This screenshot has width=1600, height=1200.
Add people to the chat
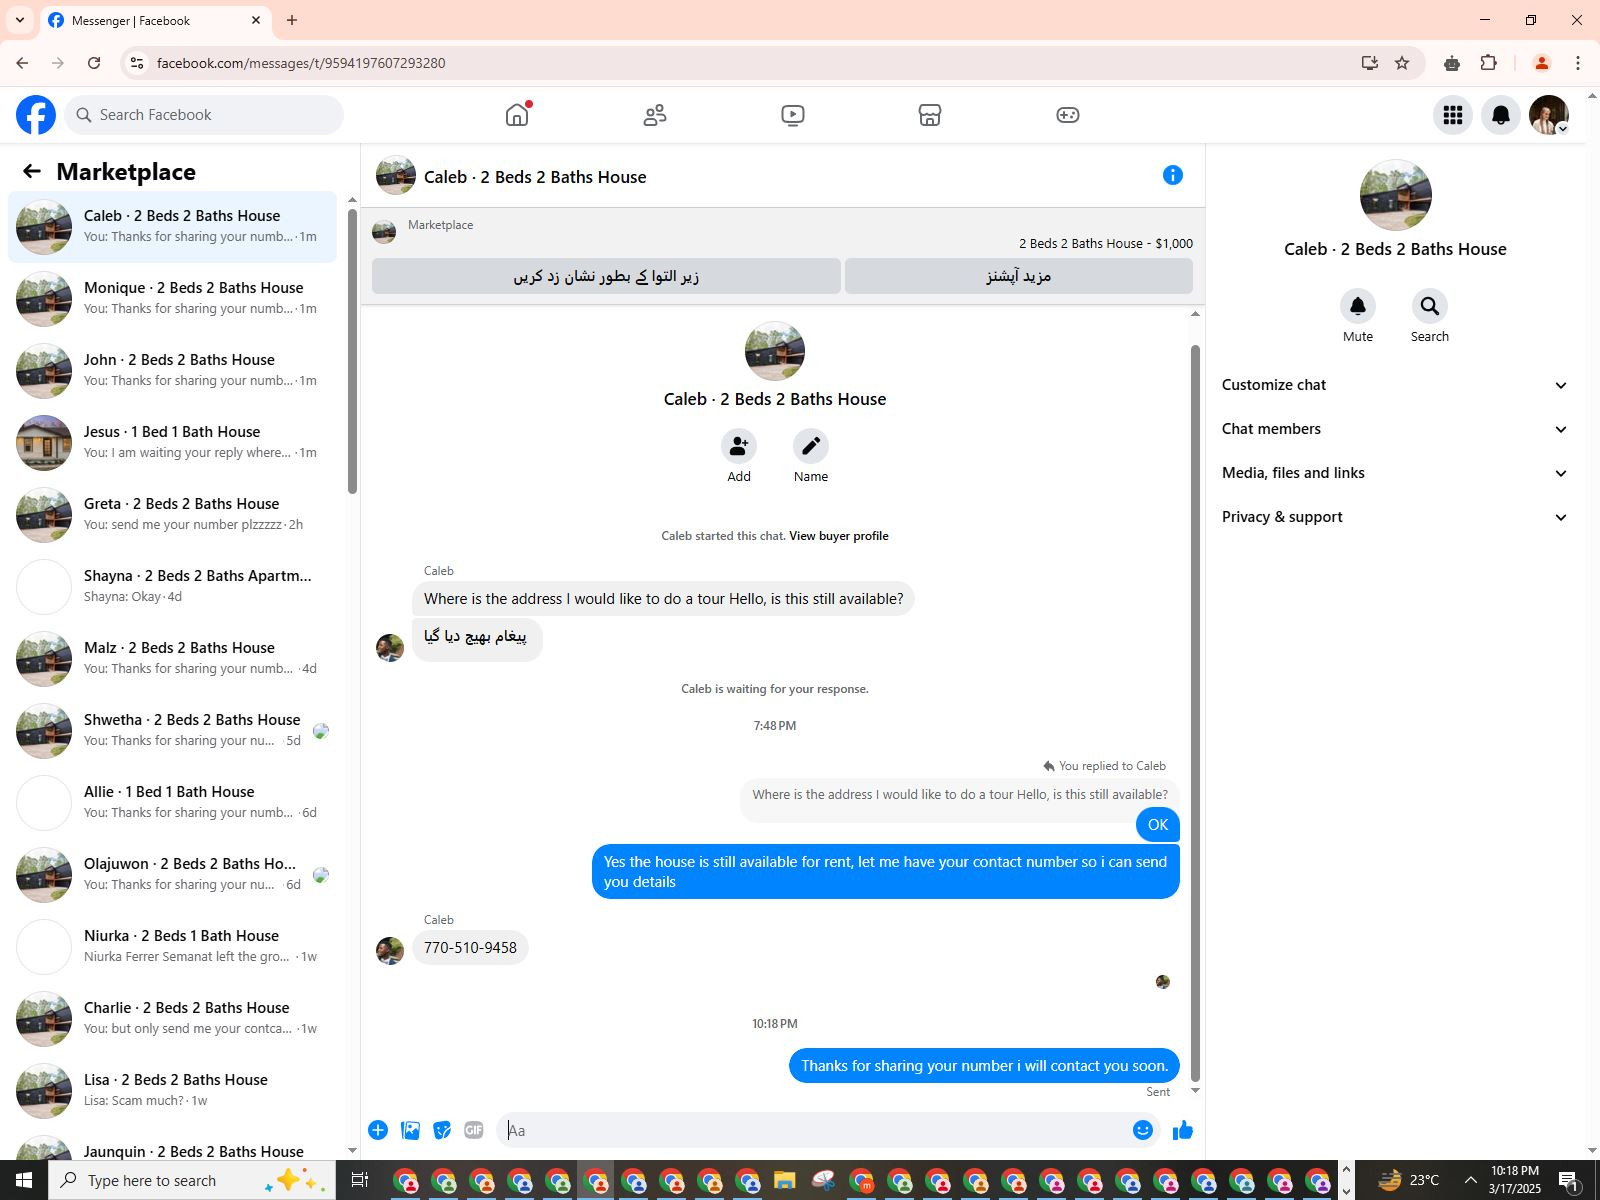coord(739,446)
